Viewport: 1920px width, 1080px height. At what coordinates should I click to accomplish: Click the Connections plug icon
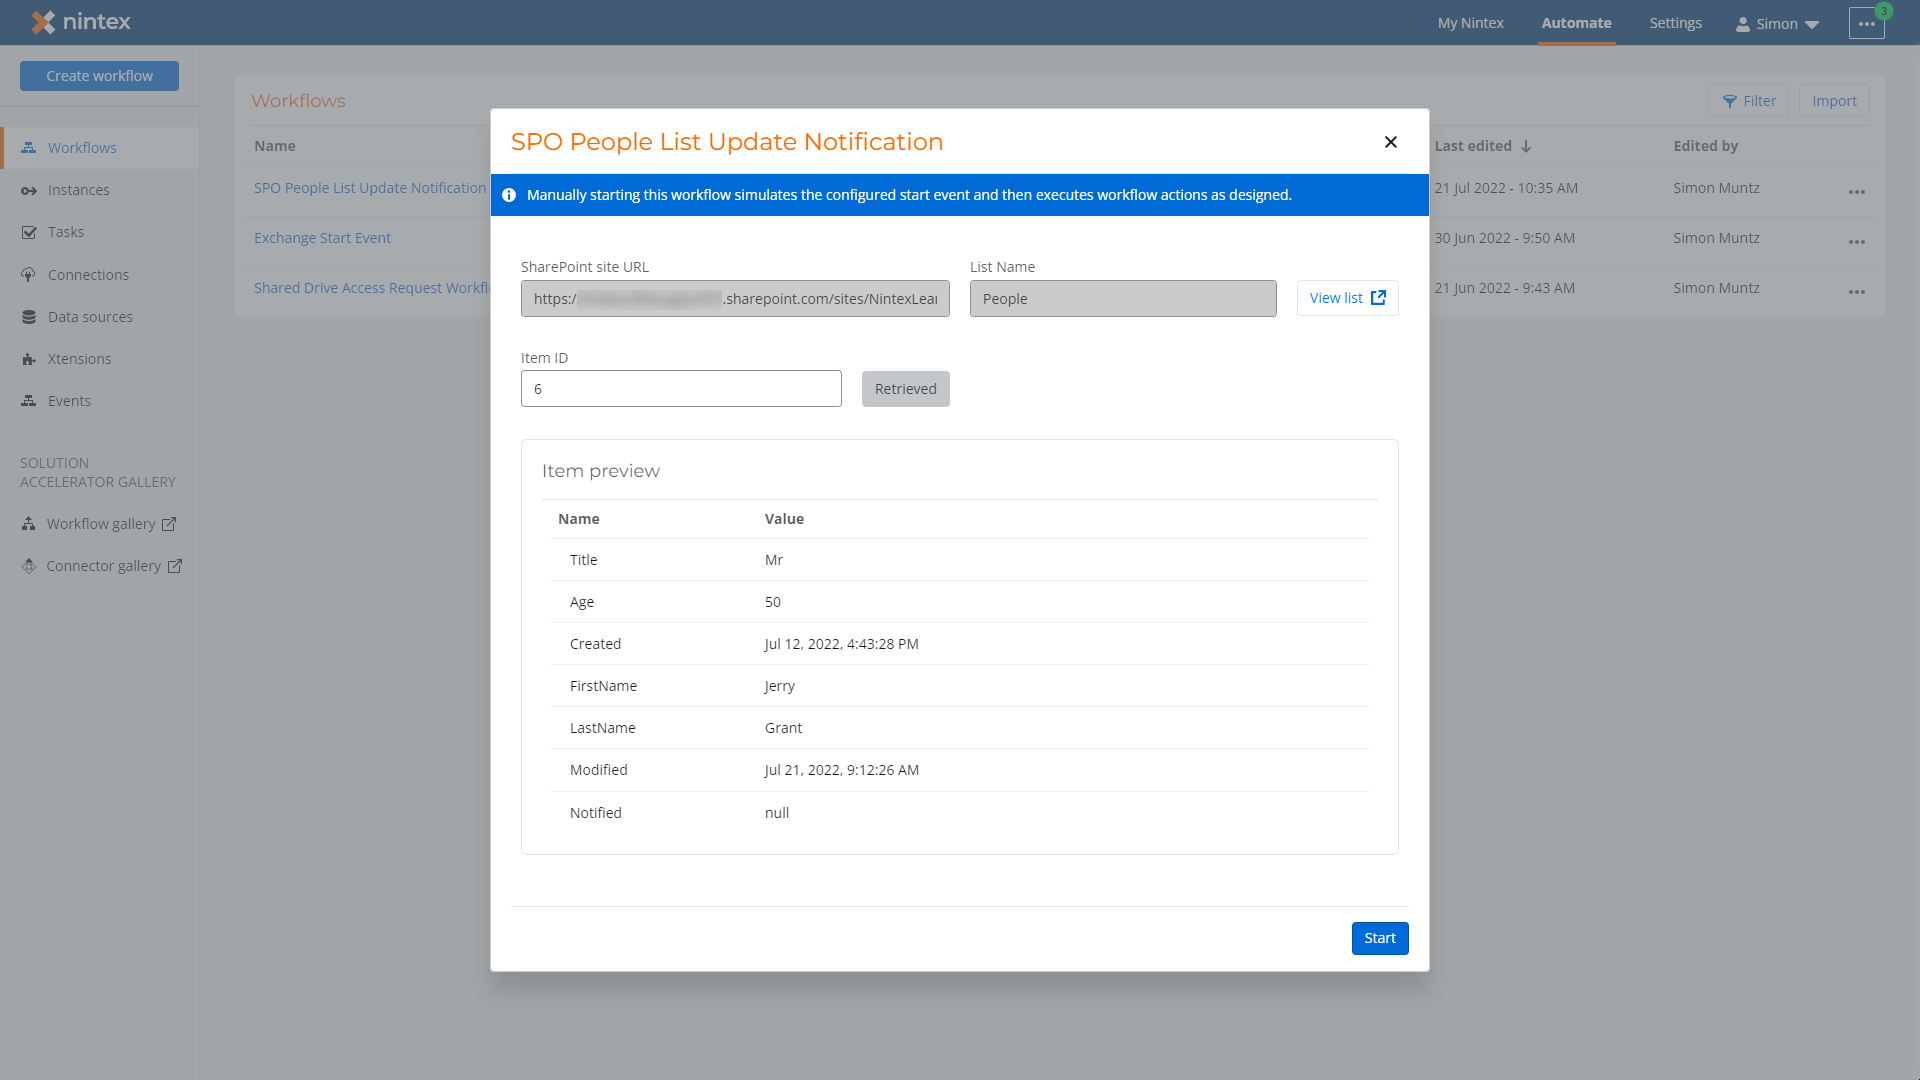click(29, 275)
